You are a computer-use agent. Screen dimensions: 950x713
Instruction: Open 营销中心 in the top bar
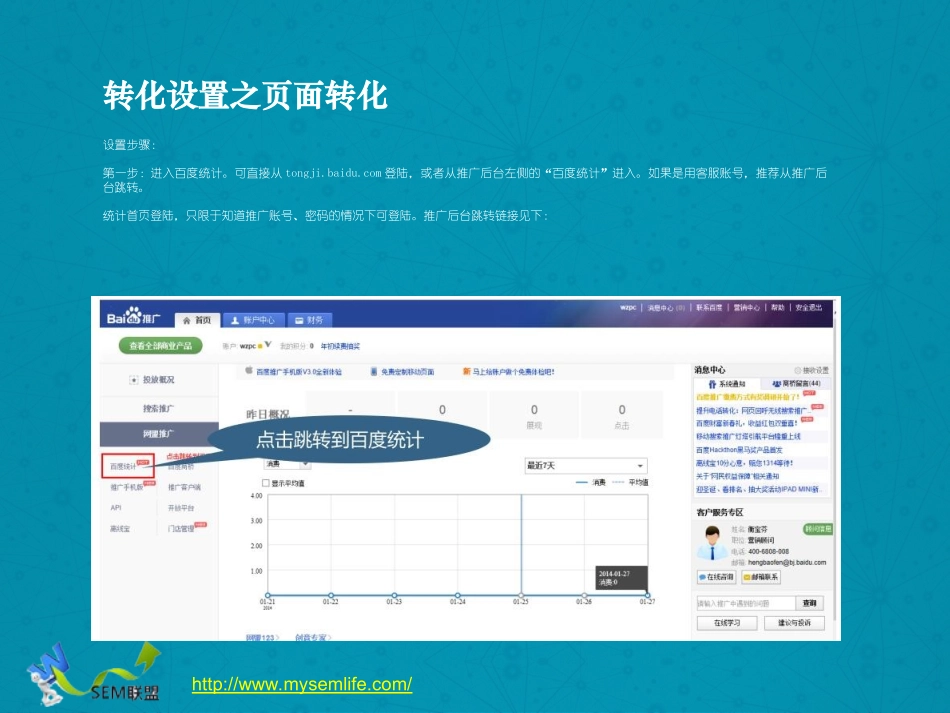pyautogui.click(x=746, y=308)
